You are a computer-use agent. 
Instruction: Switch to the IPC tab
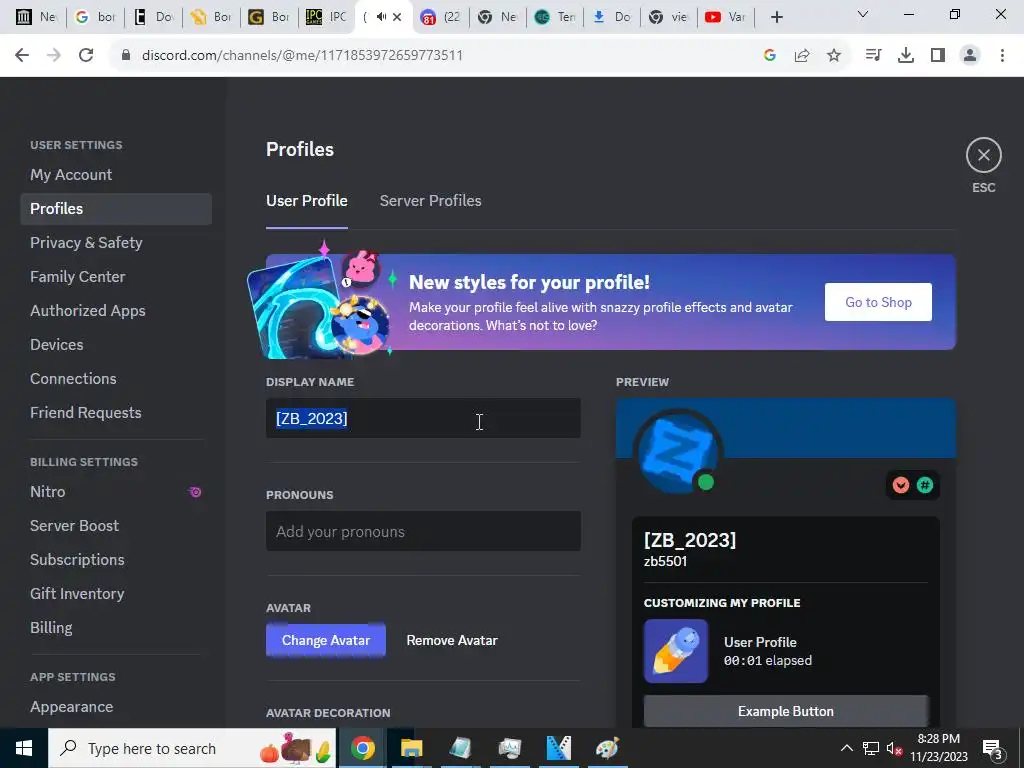(327, 17)
